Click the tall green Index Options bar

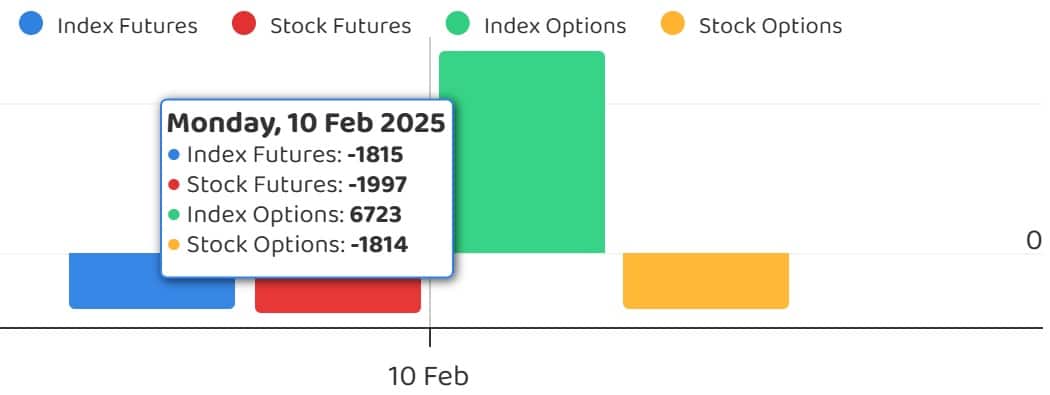[522, 152]
